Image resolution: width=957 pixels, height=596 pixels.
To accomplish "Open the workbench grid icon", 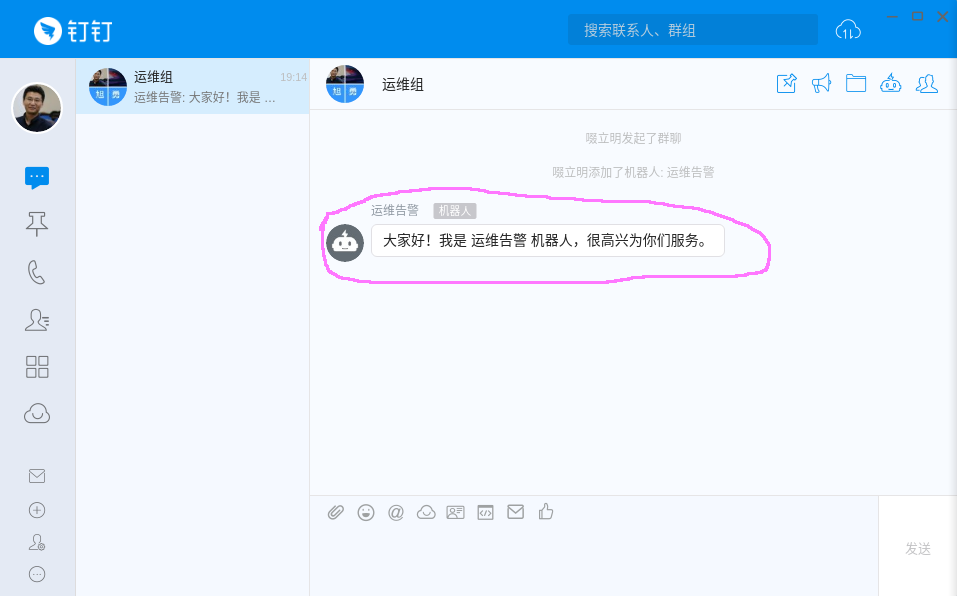I will (37, 367).
